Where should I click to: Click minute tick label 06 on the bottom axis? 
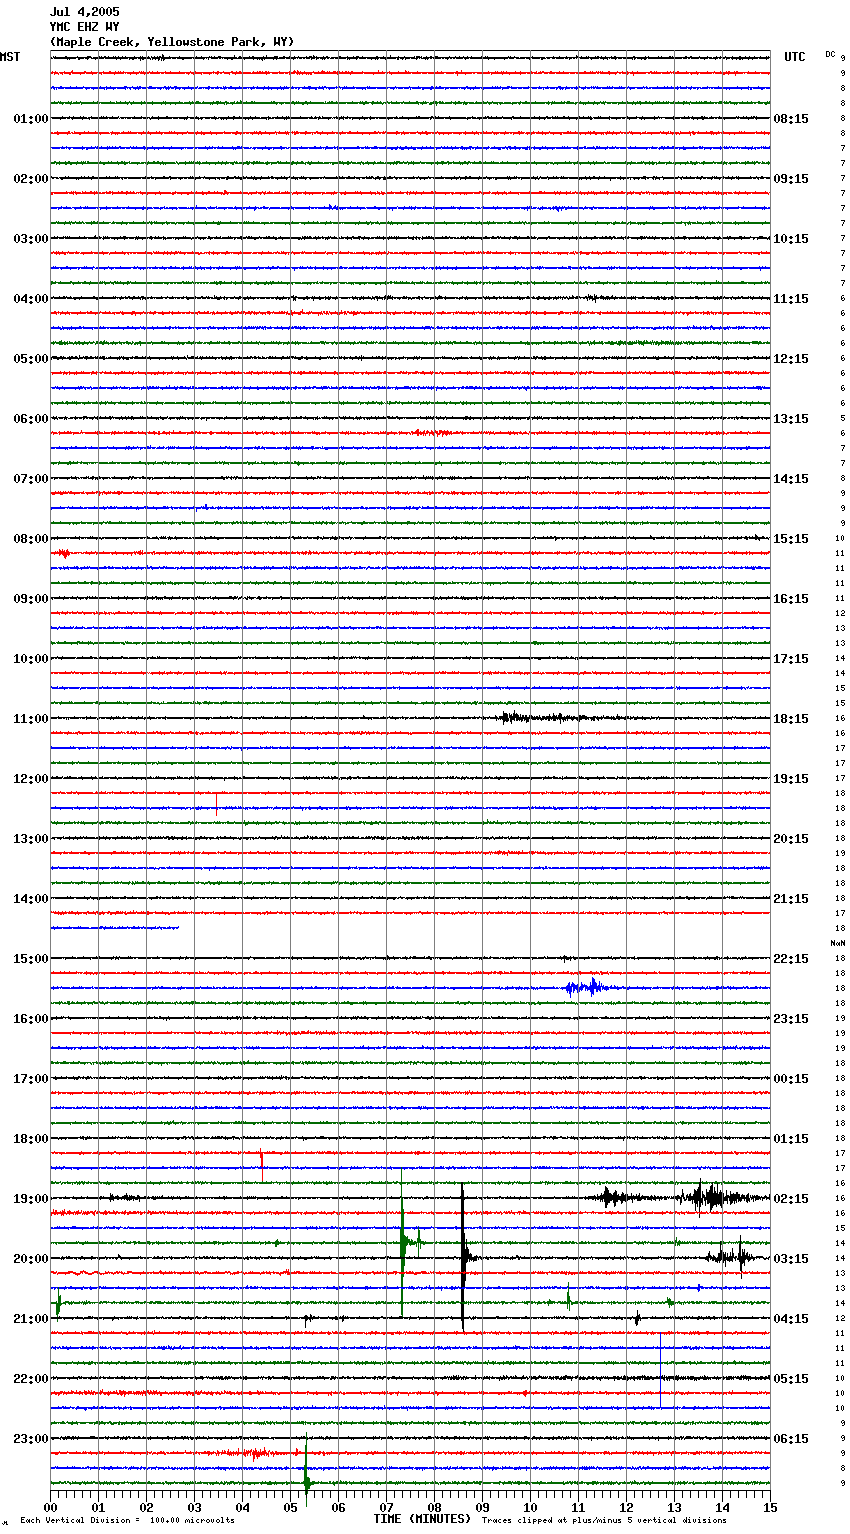click(x=338, y=1507)
